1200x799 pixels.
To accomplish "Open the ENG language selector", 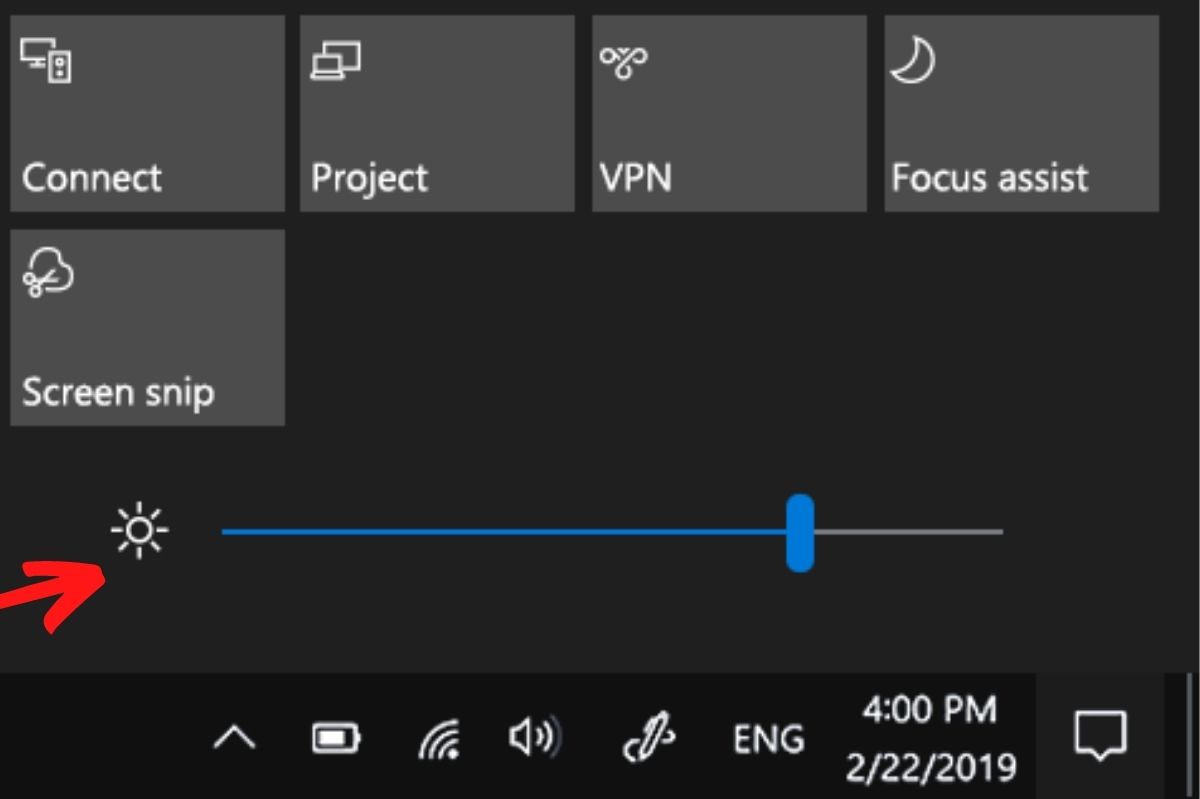I will click(x=768, y=739).
